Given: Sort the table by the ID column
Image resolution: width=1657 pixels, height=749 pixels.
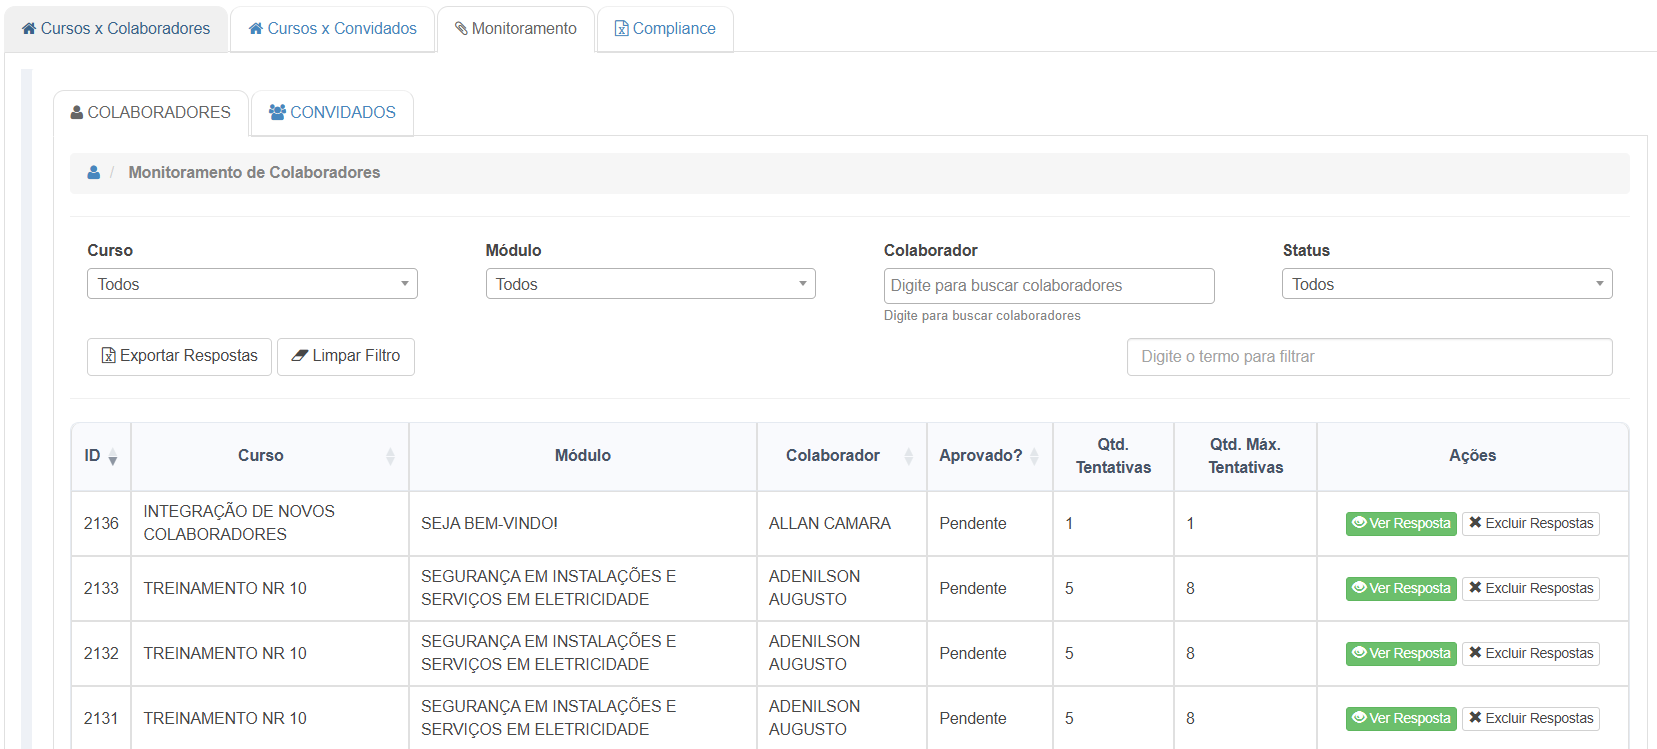Looking at the screenshot, I should tap(100, 456).
